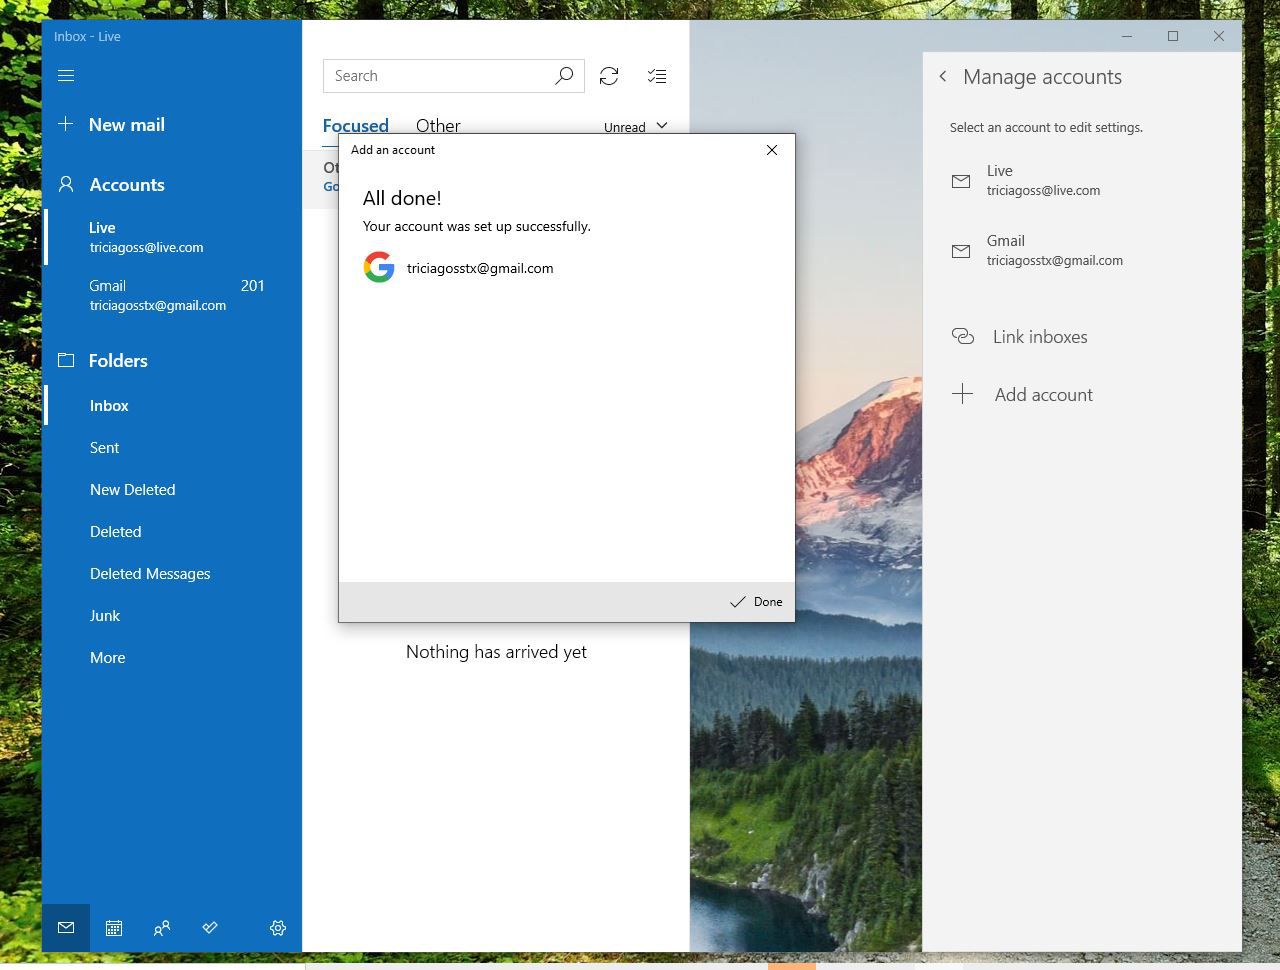
Task: Switch to Mail app icon
Action: coord(66,928)
